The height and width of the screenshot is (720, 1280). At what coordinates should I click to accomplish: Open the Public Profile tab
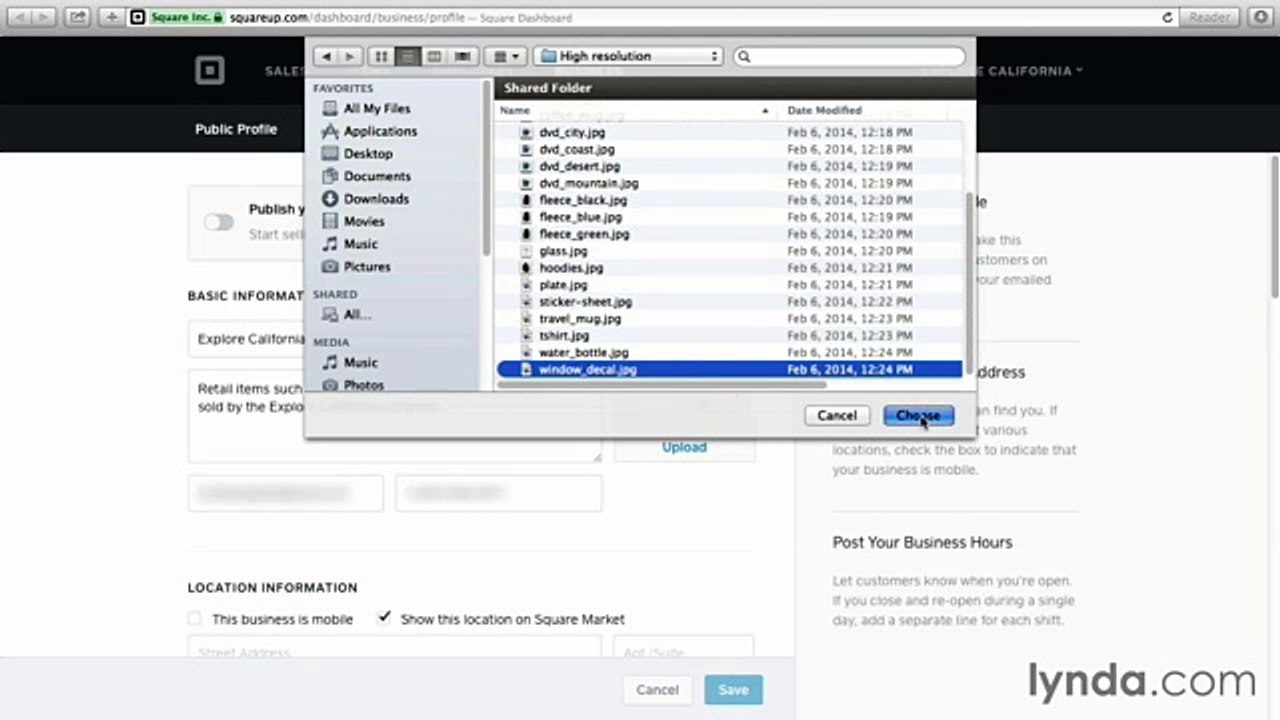tap(236, 129)
